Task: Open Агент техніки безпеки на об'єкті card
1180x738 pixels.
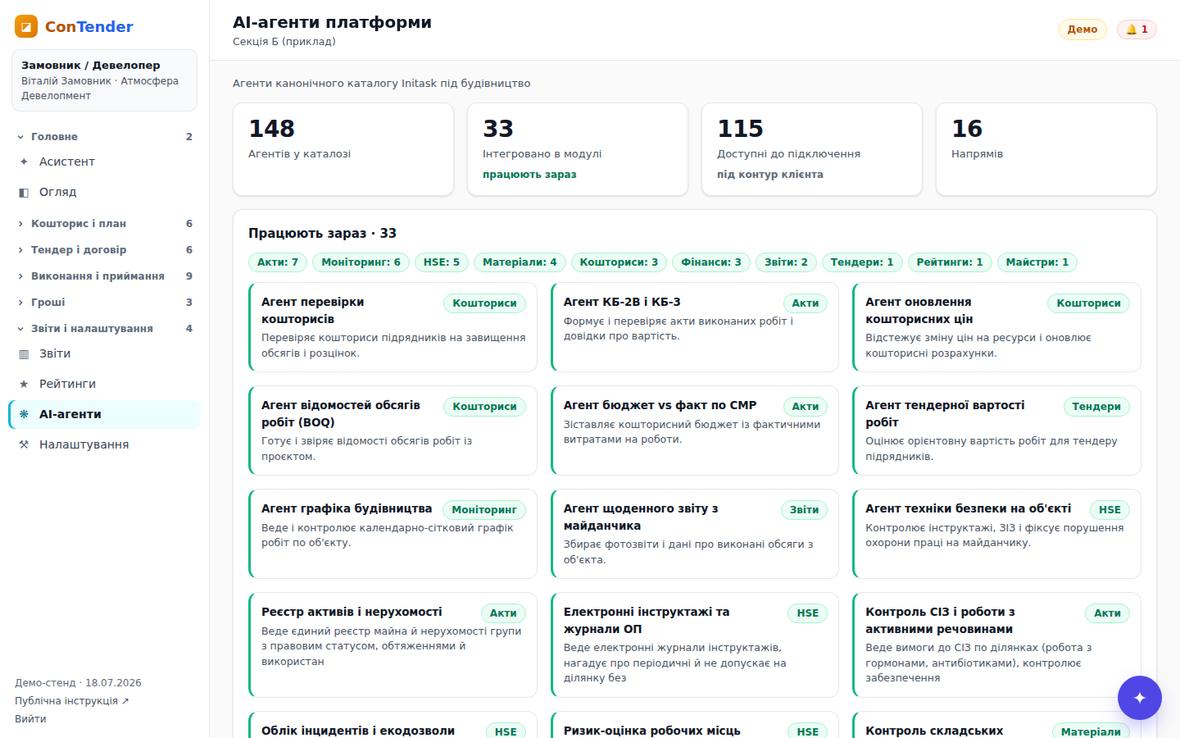Action: (x=996, y=534)
